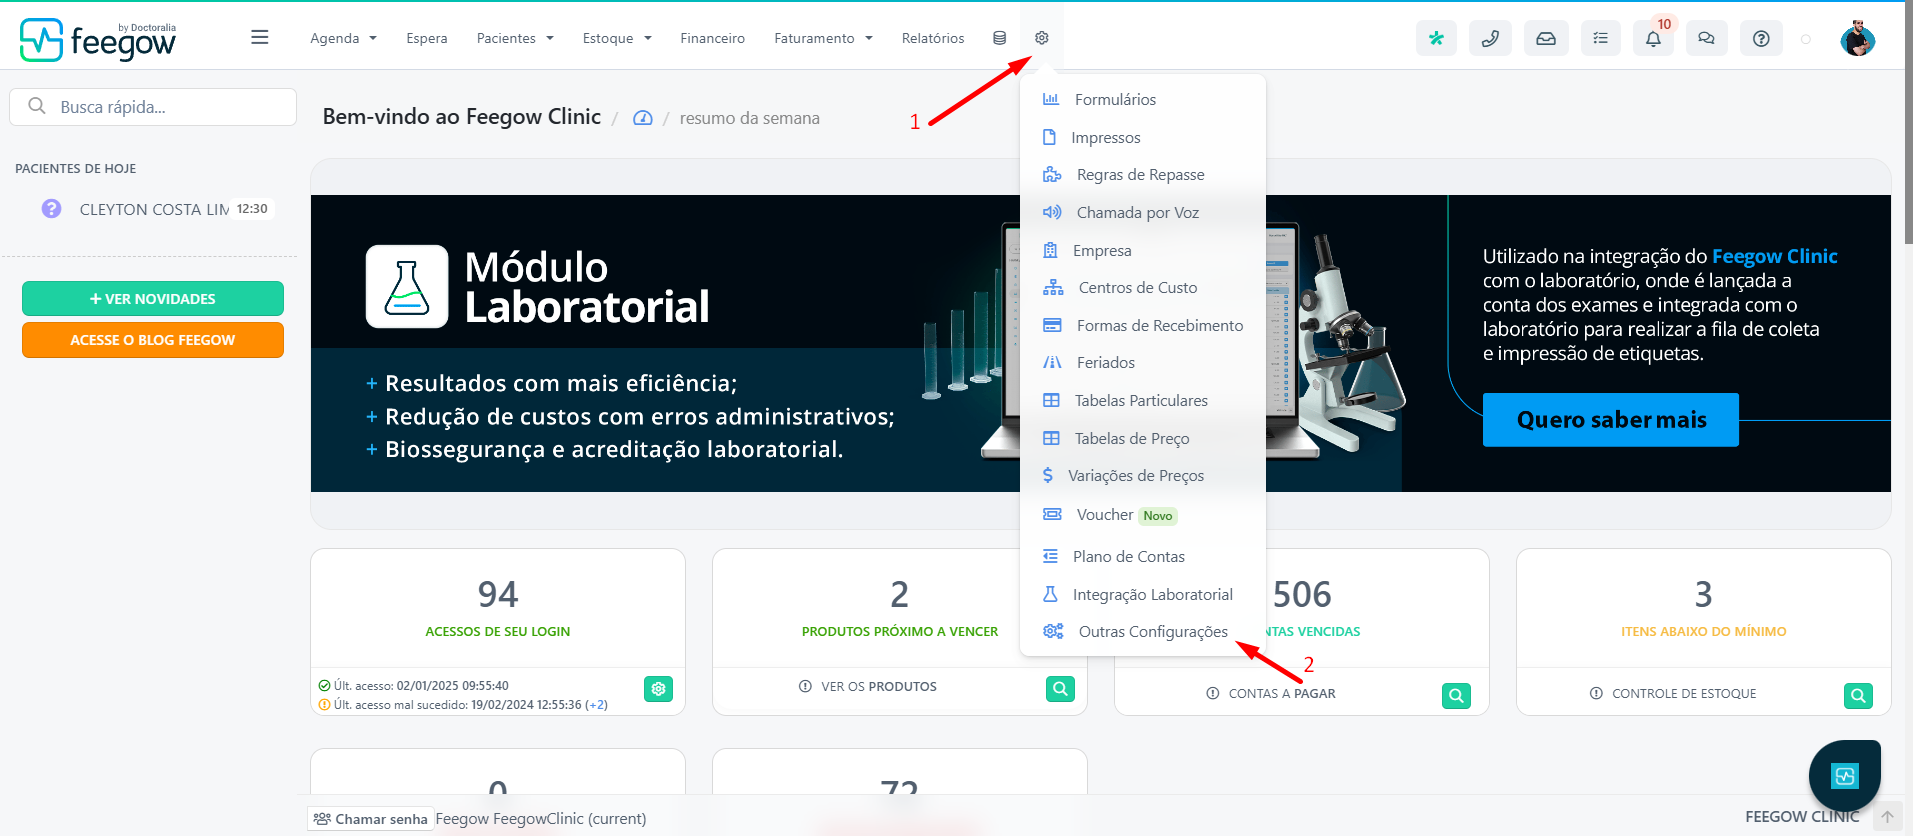1913x836 pixels.
Task: Toggle the hamburger sidebar menu
Action: [260, 38]
